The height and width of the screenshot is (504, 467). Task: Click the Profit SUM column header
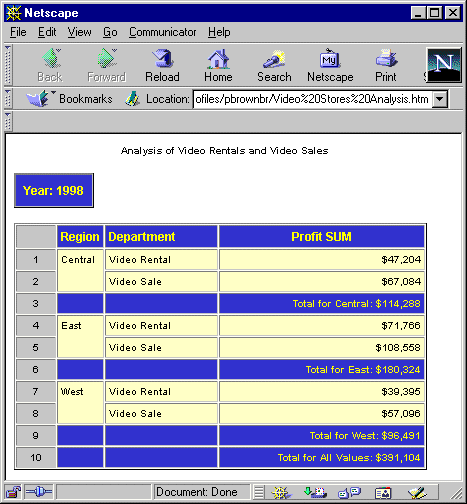coord(322,237)
